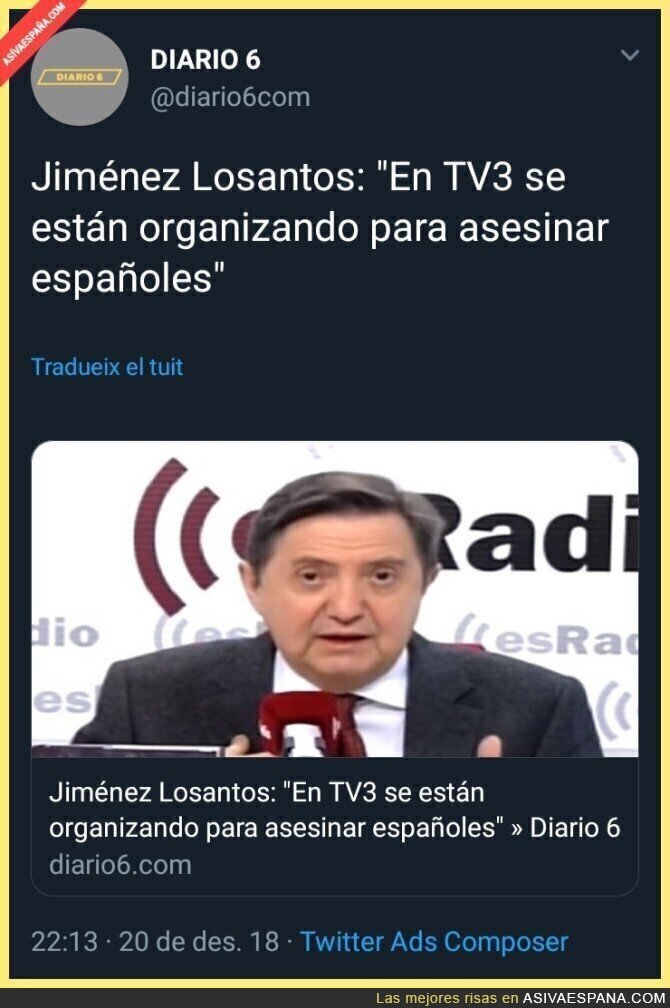Follow the diario6.com domain link
670x1008 pixels.
pyautogui.click(x=120, y=865)
